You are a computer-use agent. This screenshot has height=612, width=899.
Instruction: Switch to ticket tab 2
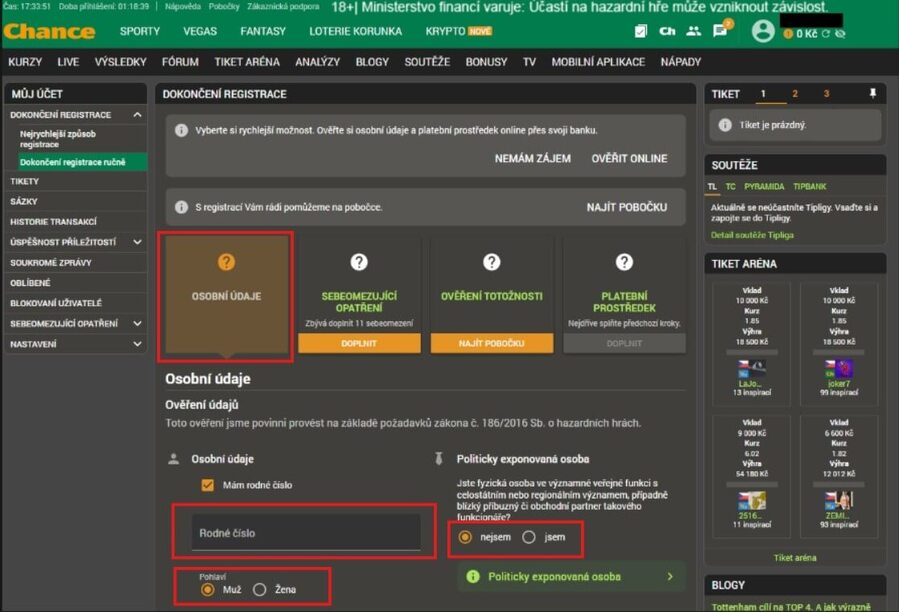click(795, 93)
